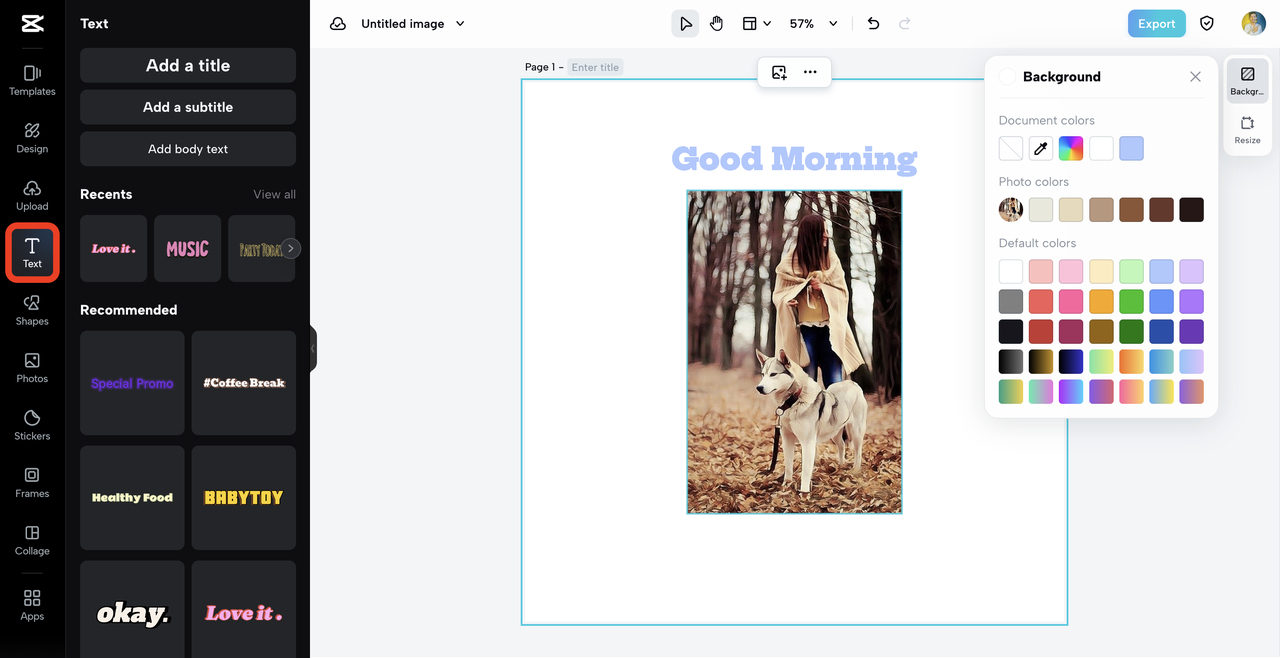The image size is (1280, 658).
Task: Select the woman and husky photo
Action: click(794, 352)
